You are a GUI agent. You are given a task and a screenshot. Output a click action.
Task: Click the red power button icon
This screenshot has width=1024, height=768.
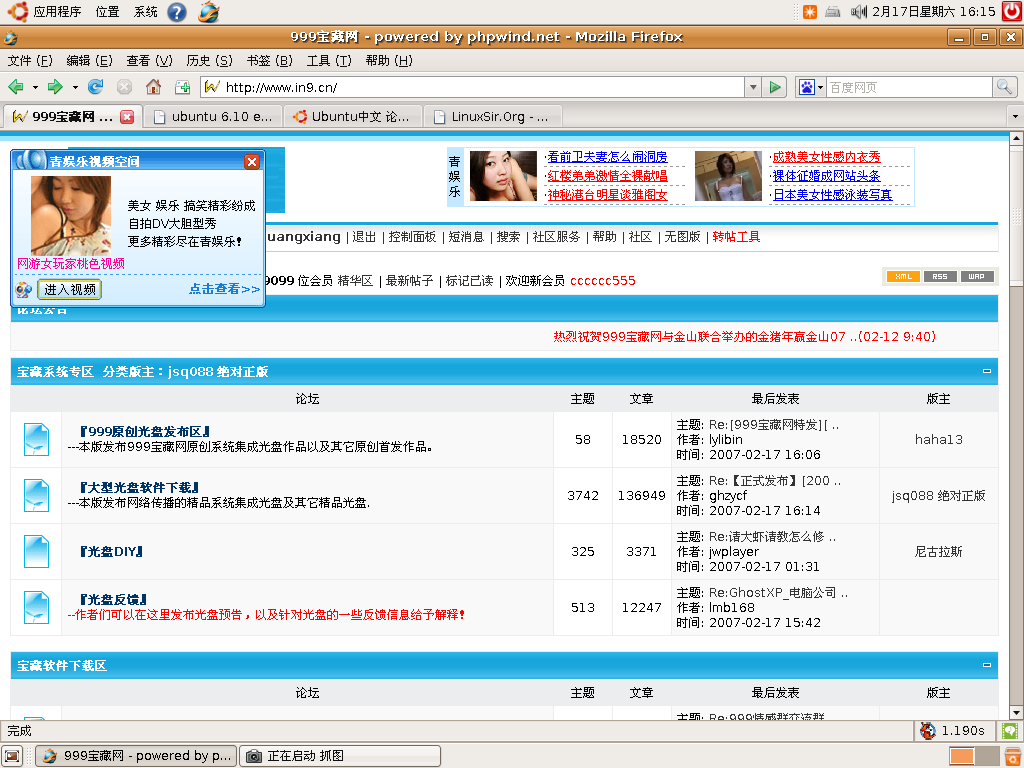pyautogui.click(x=1012, y=11)
